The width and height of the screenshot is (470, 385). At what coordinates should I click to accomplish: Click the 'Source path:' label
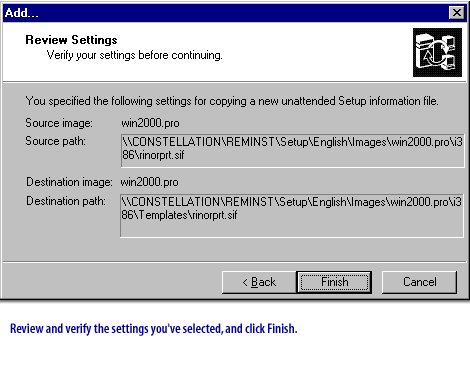click(55, 141)
